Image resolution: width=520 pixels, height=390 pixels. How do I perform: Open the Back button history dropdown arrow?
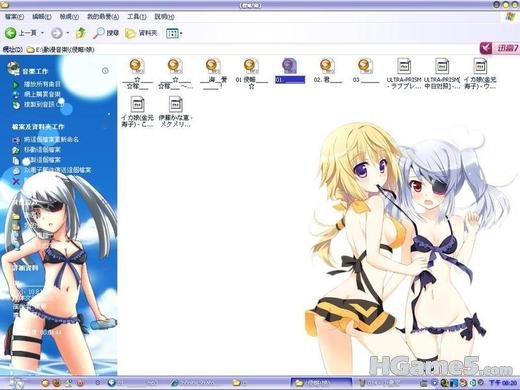point(42,33)
